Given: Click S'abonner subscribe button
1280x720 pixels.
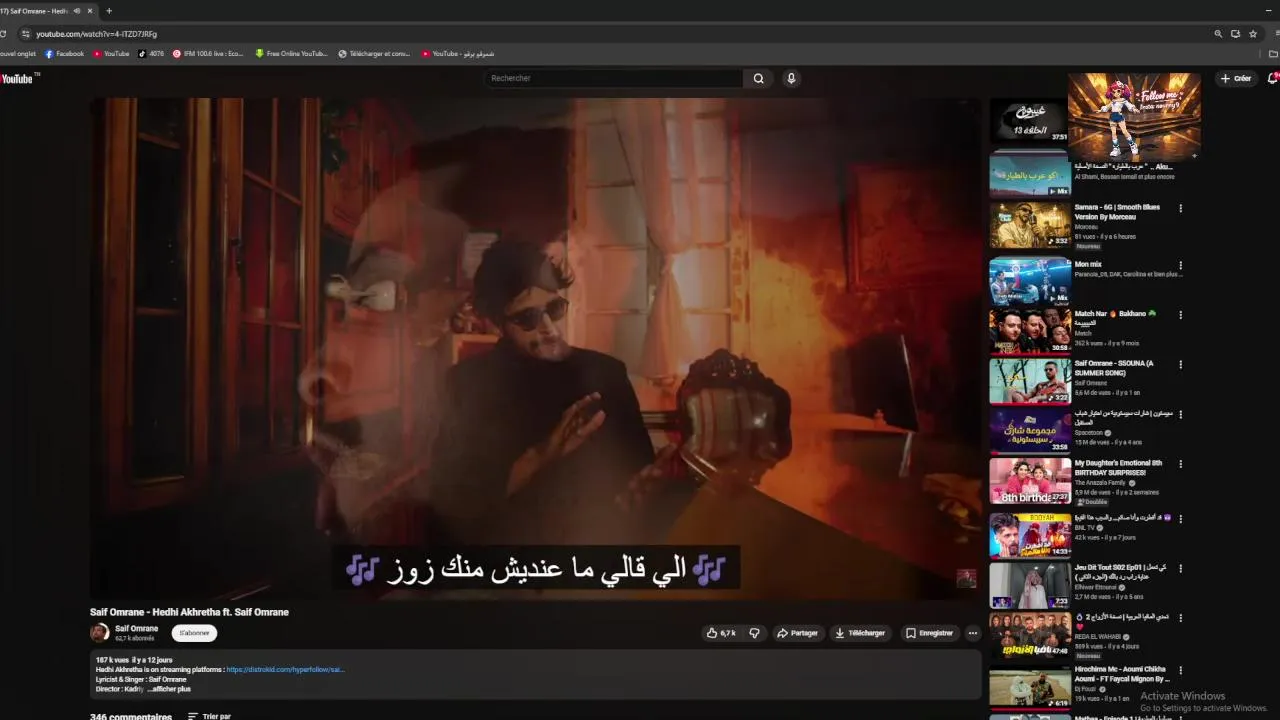Looking at the screenshot, I should tap(194, 633).
